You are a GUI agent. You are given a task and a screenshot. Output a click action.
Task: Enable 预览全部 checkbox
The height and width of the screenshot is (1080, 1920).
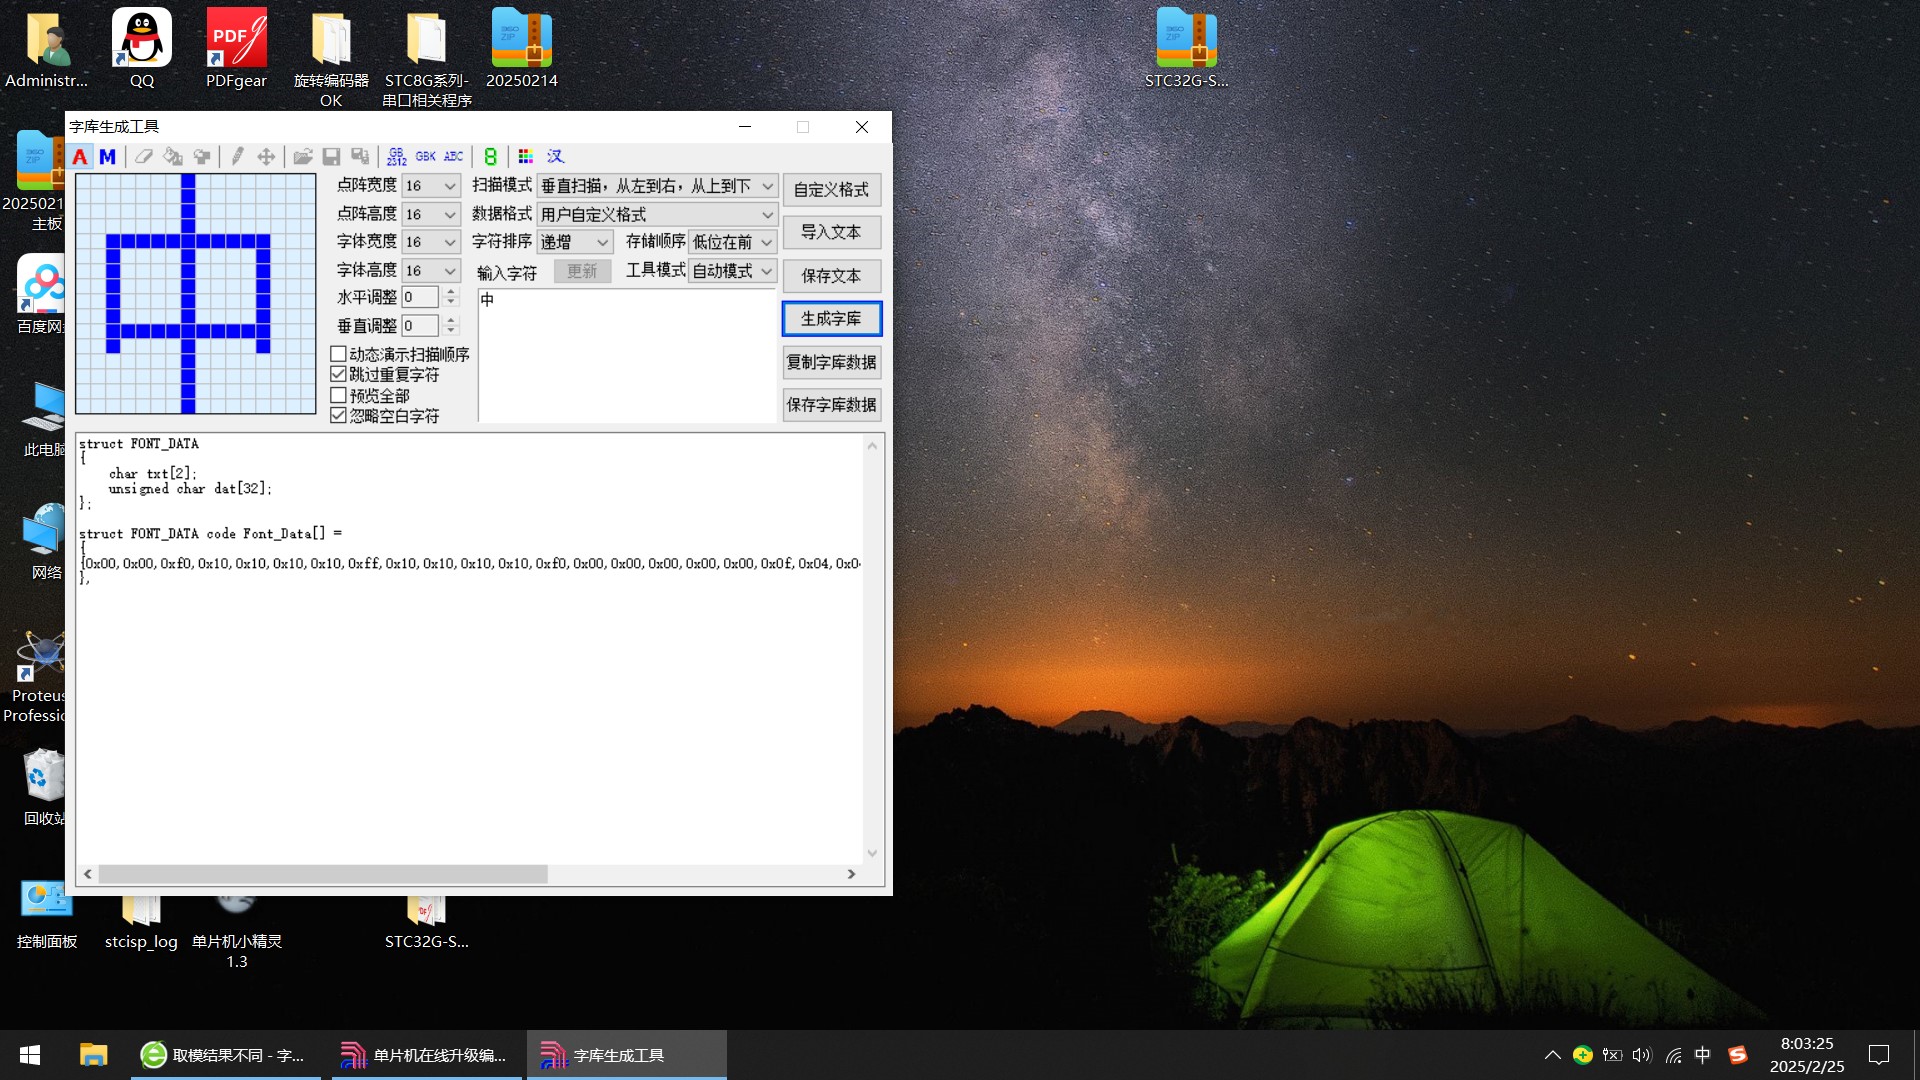[339, 395]
